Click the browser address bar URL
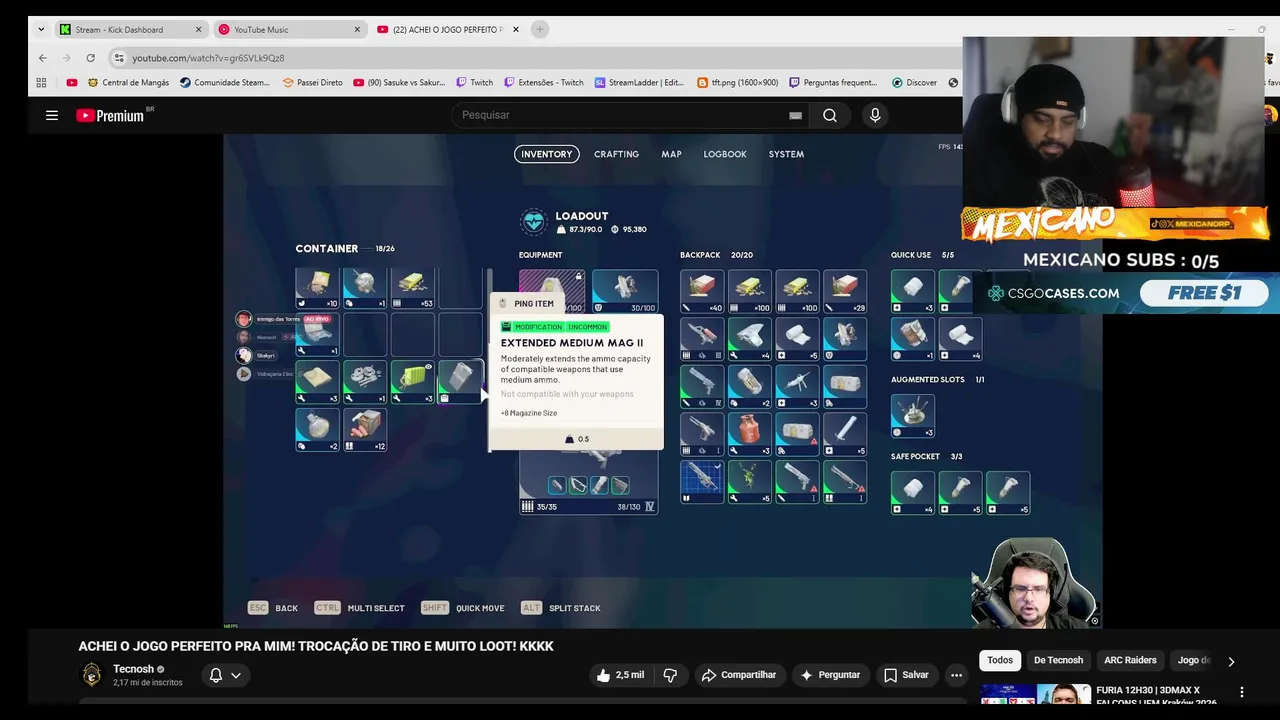This screenshot has height=720, width=1280. click(208, 58)
